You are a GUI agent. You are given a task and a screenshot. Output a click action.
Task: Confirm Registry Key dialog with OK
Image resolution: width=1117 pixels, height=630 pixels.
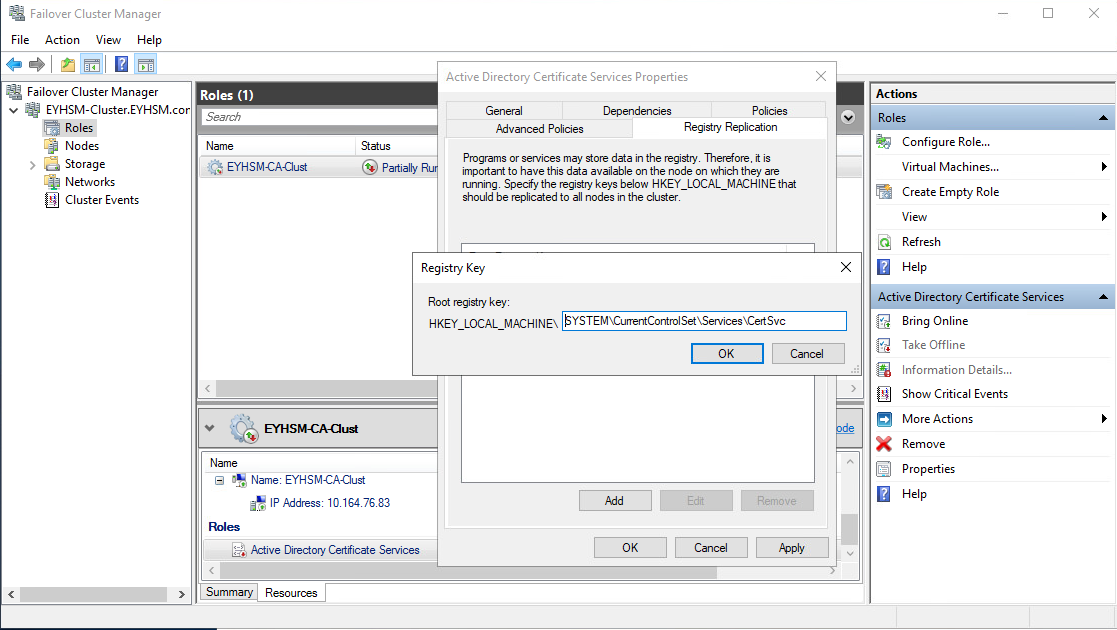click(x=727, y=353)
